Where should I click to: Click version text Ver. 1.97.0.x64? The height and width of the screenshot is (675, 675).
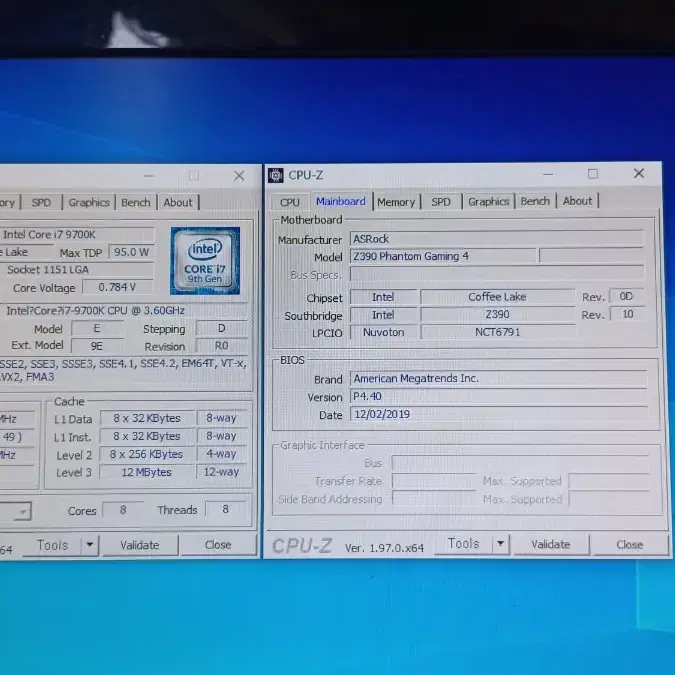point(384,548)
